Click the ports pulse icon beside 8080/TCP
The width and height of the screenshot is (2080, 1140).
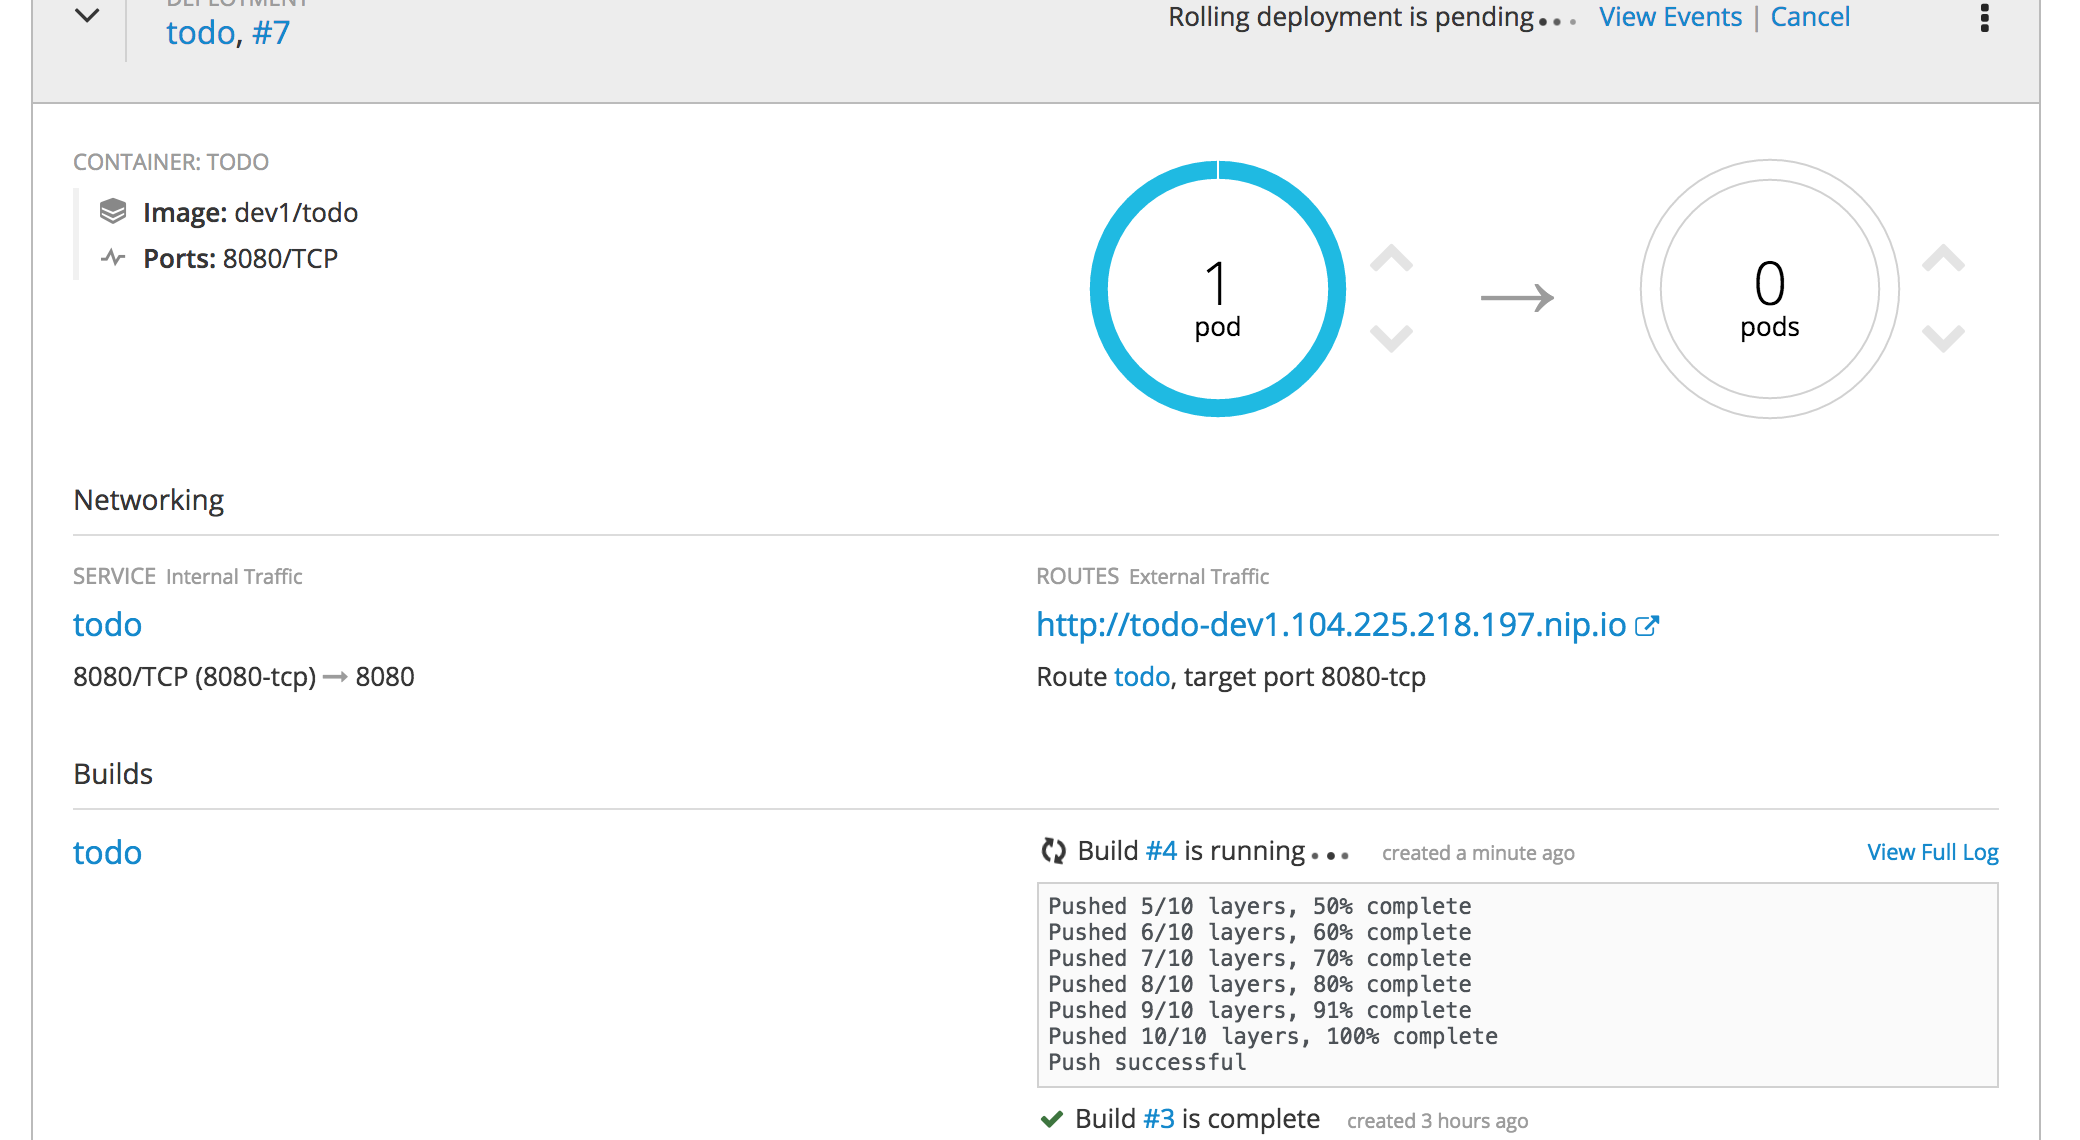click(x=113, y=258)
